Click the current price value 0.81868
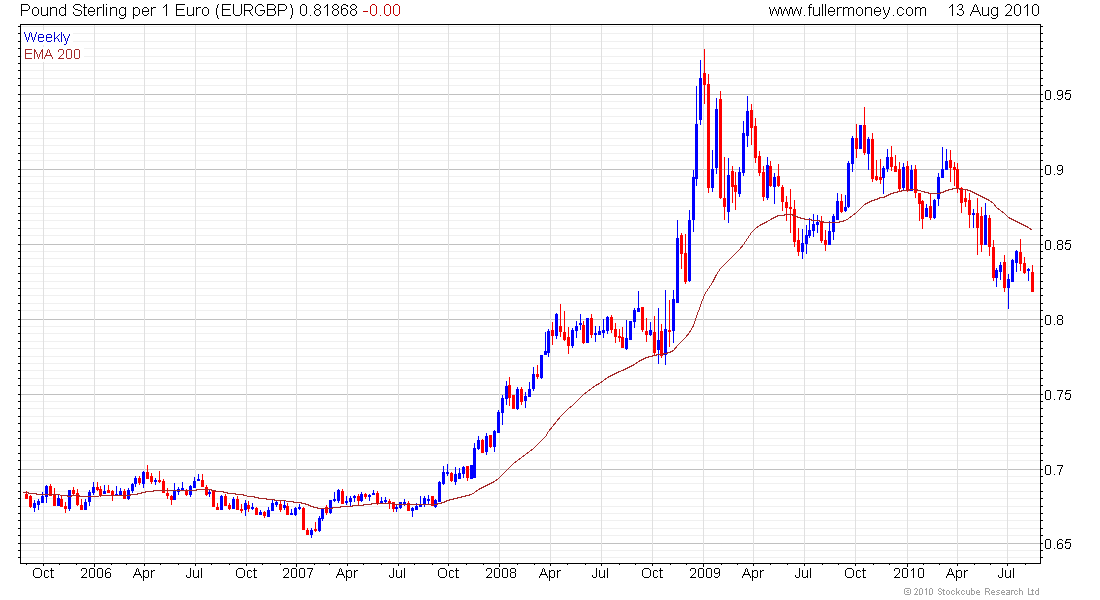This screenshot has height=600, width=1100. 328,11
